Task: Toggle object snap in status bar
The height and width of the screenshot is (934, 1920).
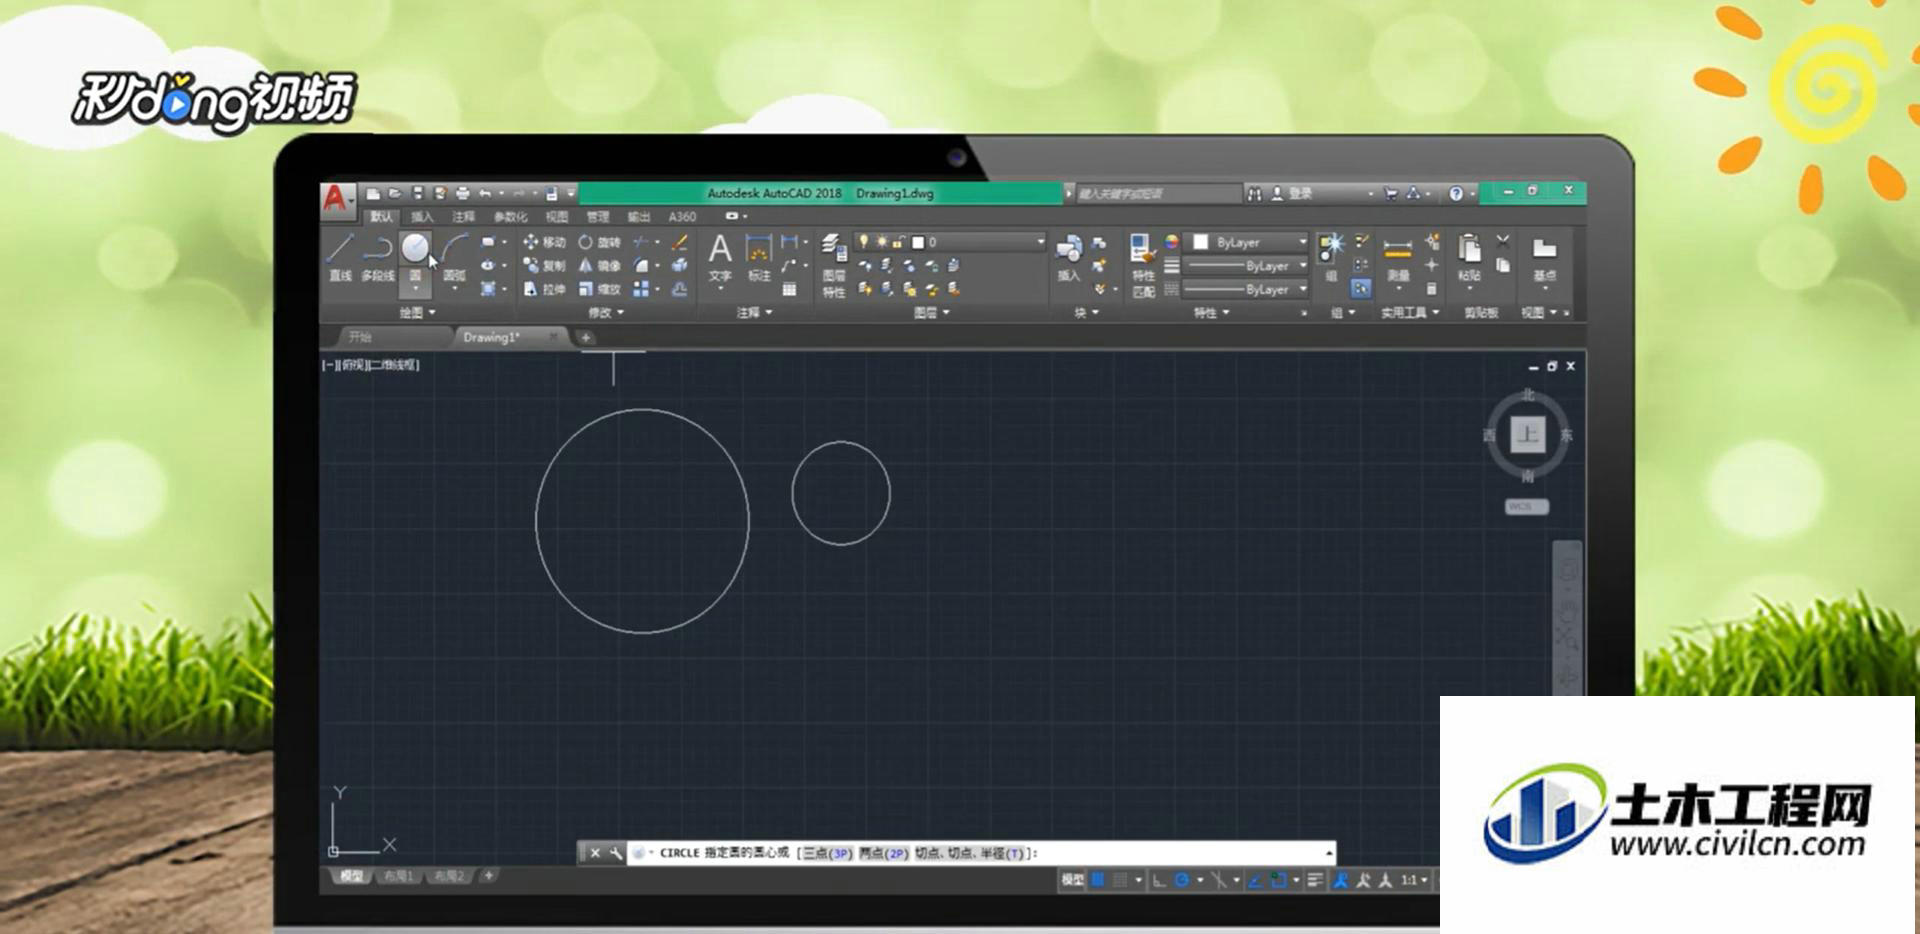Action: [1278, 880]
